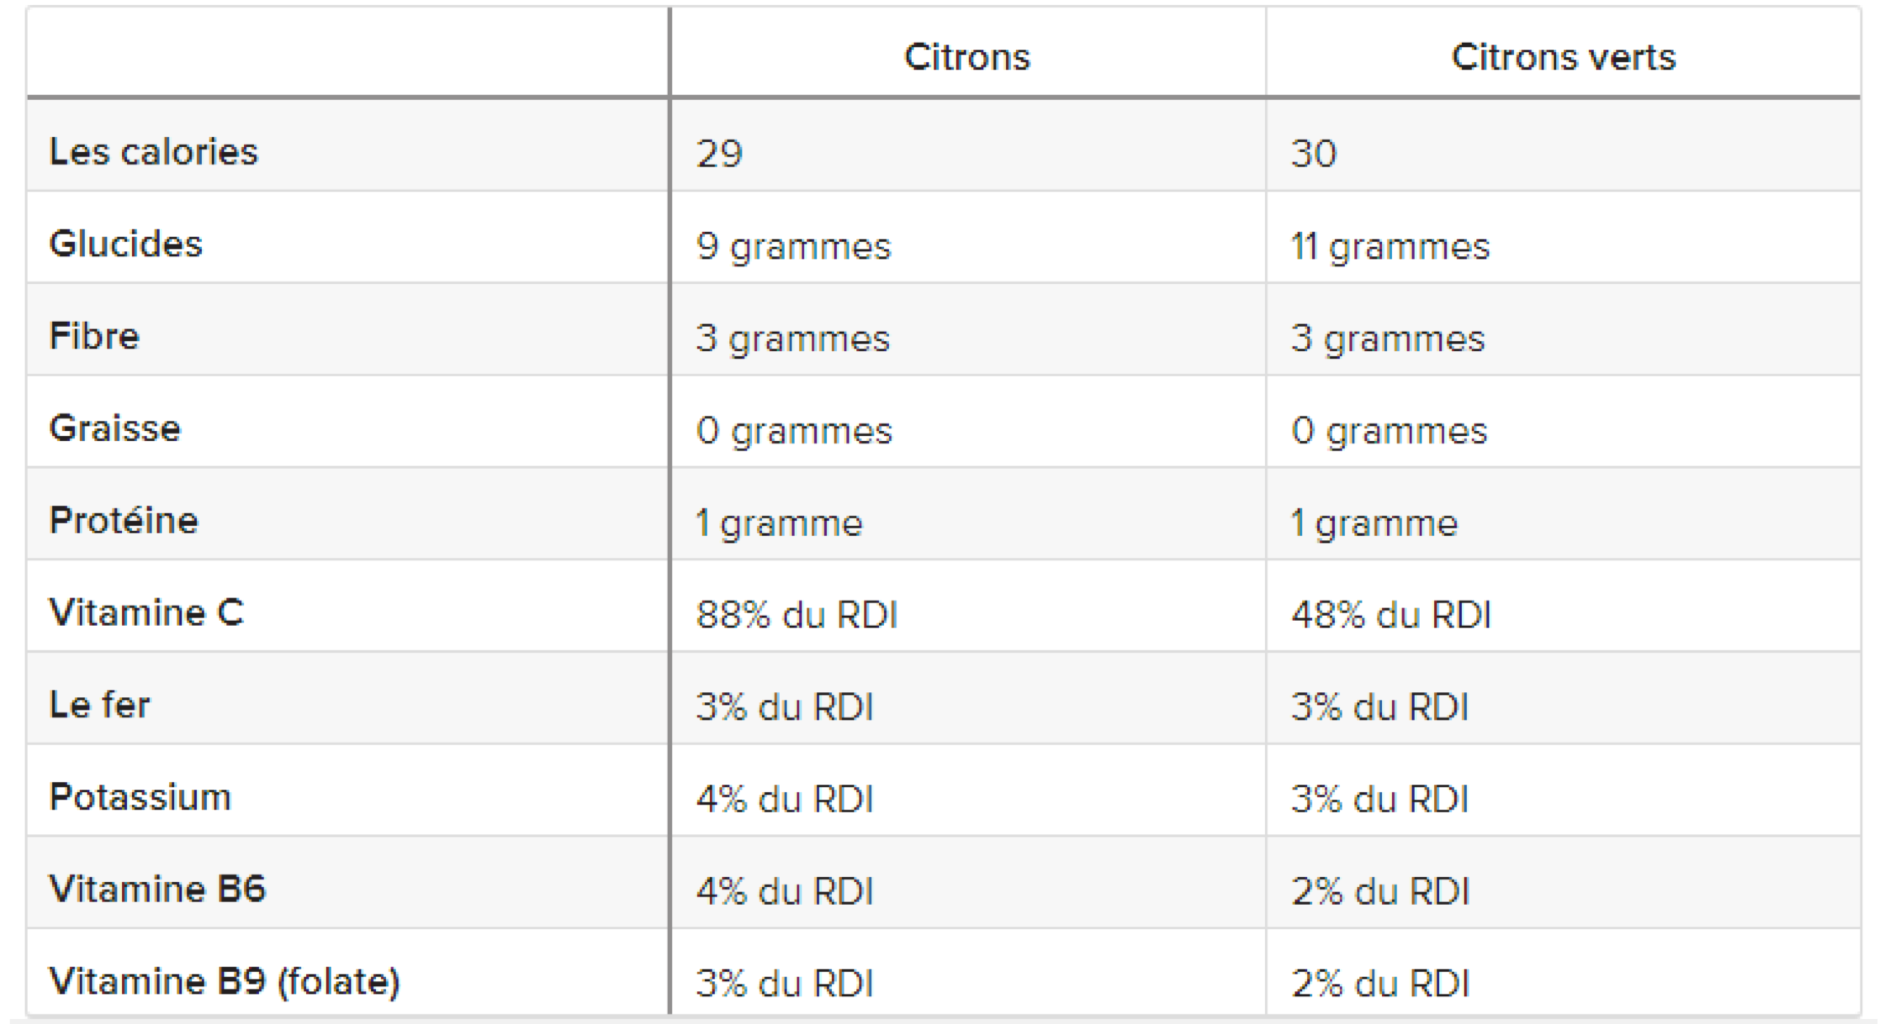Select the 9 grammes glucides cell
This screenshot has height=1024, width=1890.
(794, 246)
